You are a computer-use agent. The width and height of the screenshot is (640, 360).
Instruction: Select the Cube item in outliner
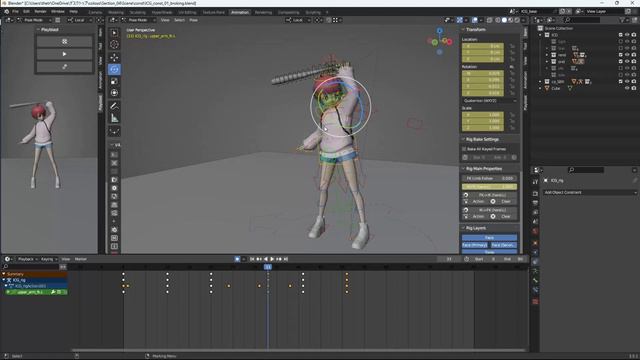tap(556, 88)
